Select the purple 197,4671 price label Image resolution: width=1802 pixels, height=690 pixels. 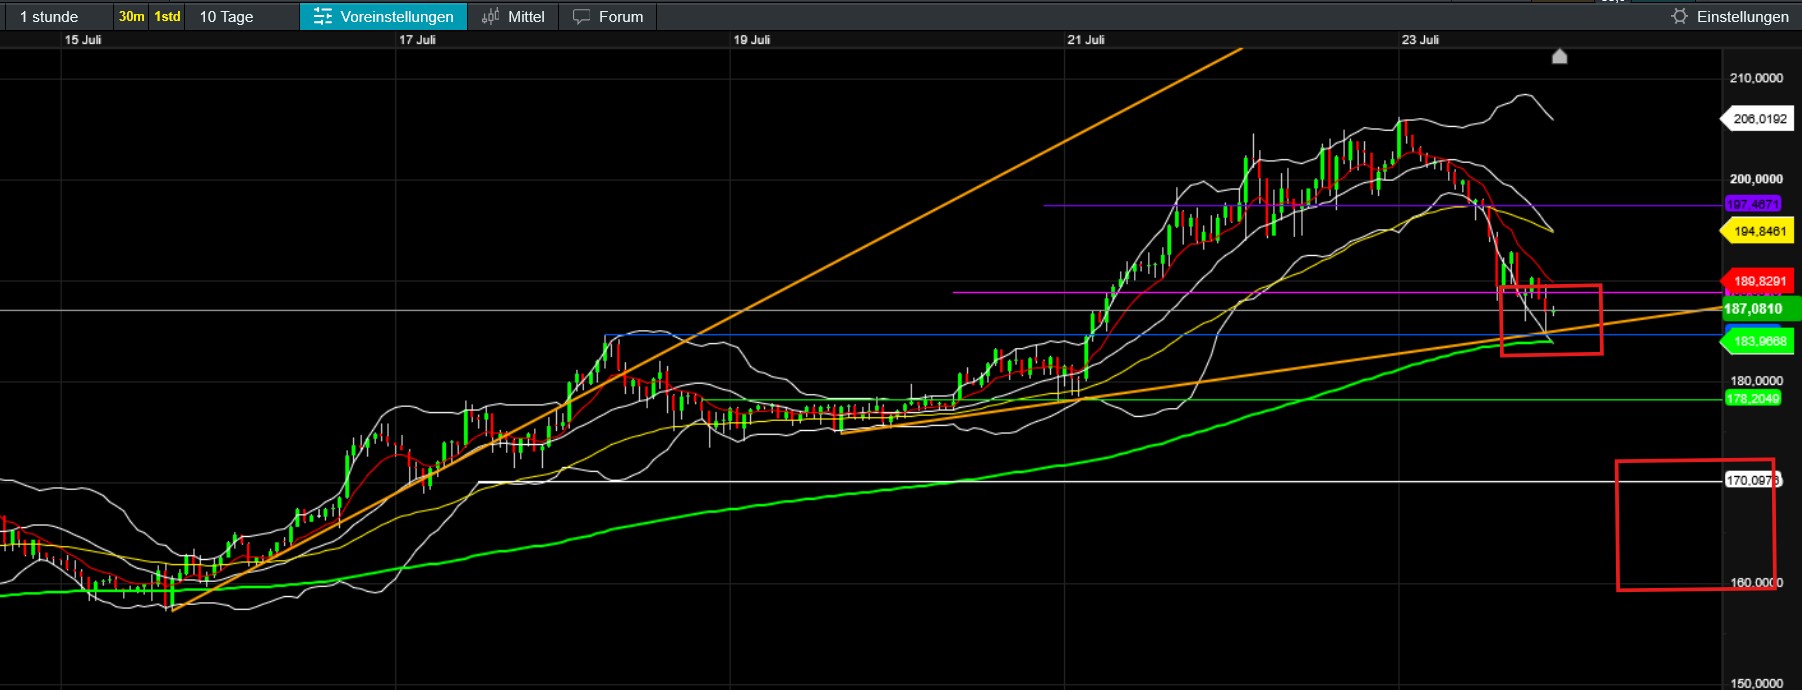(1753, 204)
